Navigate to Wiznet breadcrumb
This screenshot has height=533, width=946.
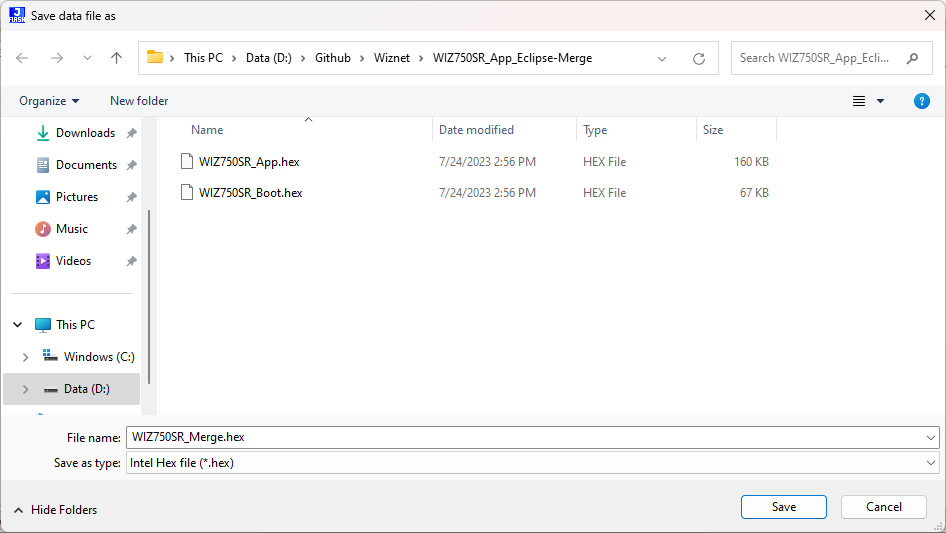(392, 58)
